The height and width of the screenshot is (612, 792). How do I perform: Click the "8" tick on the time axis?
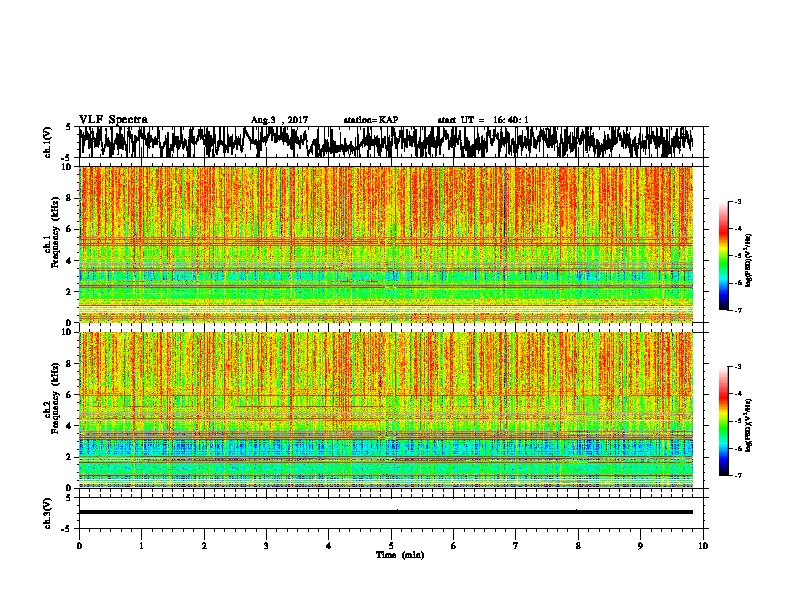tap(578, 546)
